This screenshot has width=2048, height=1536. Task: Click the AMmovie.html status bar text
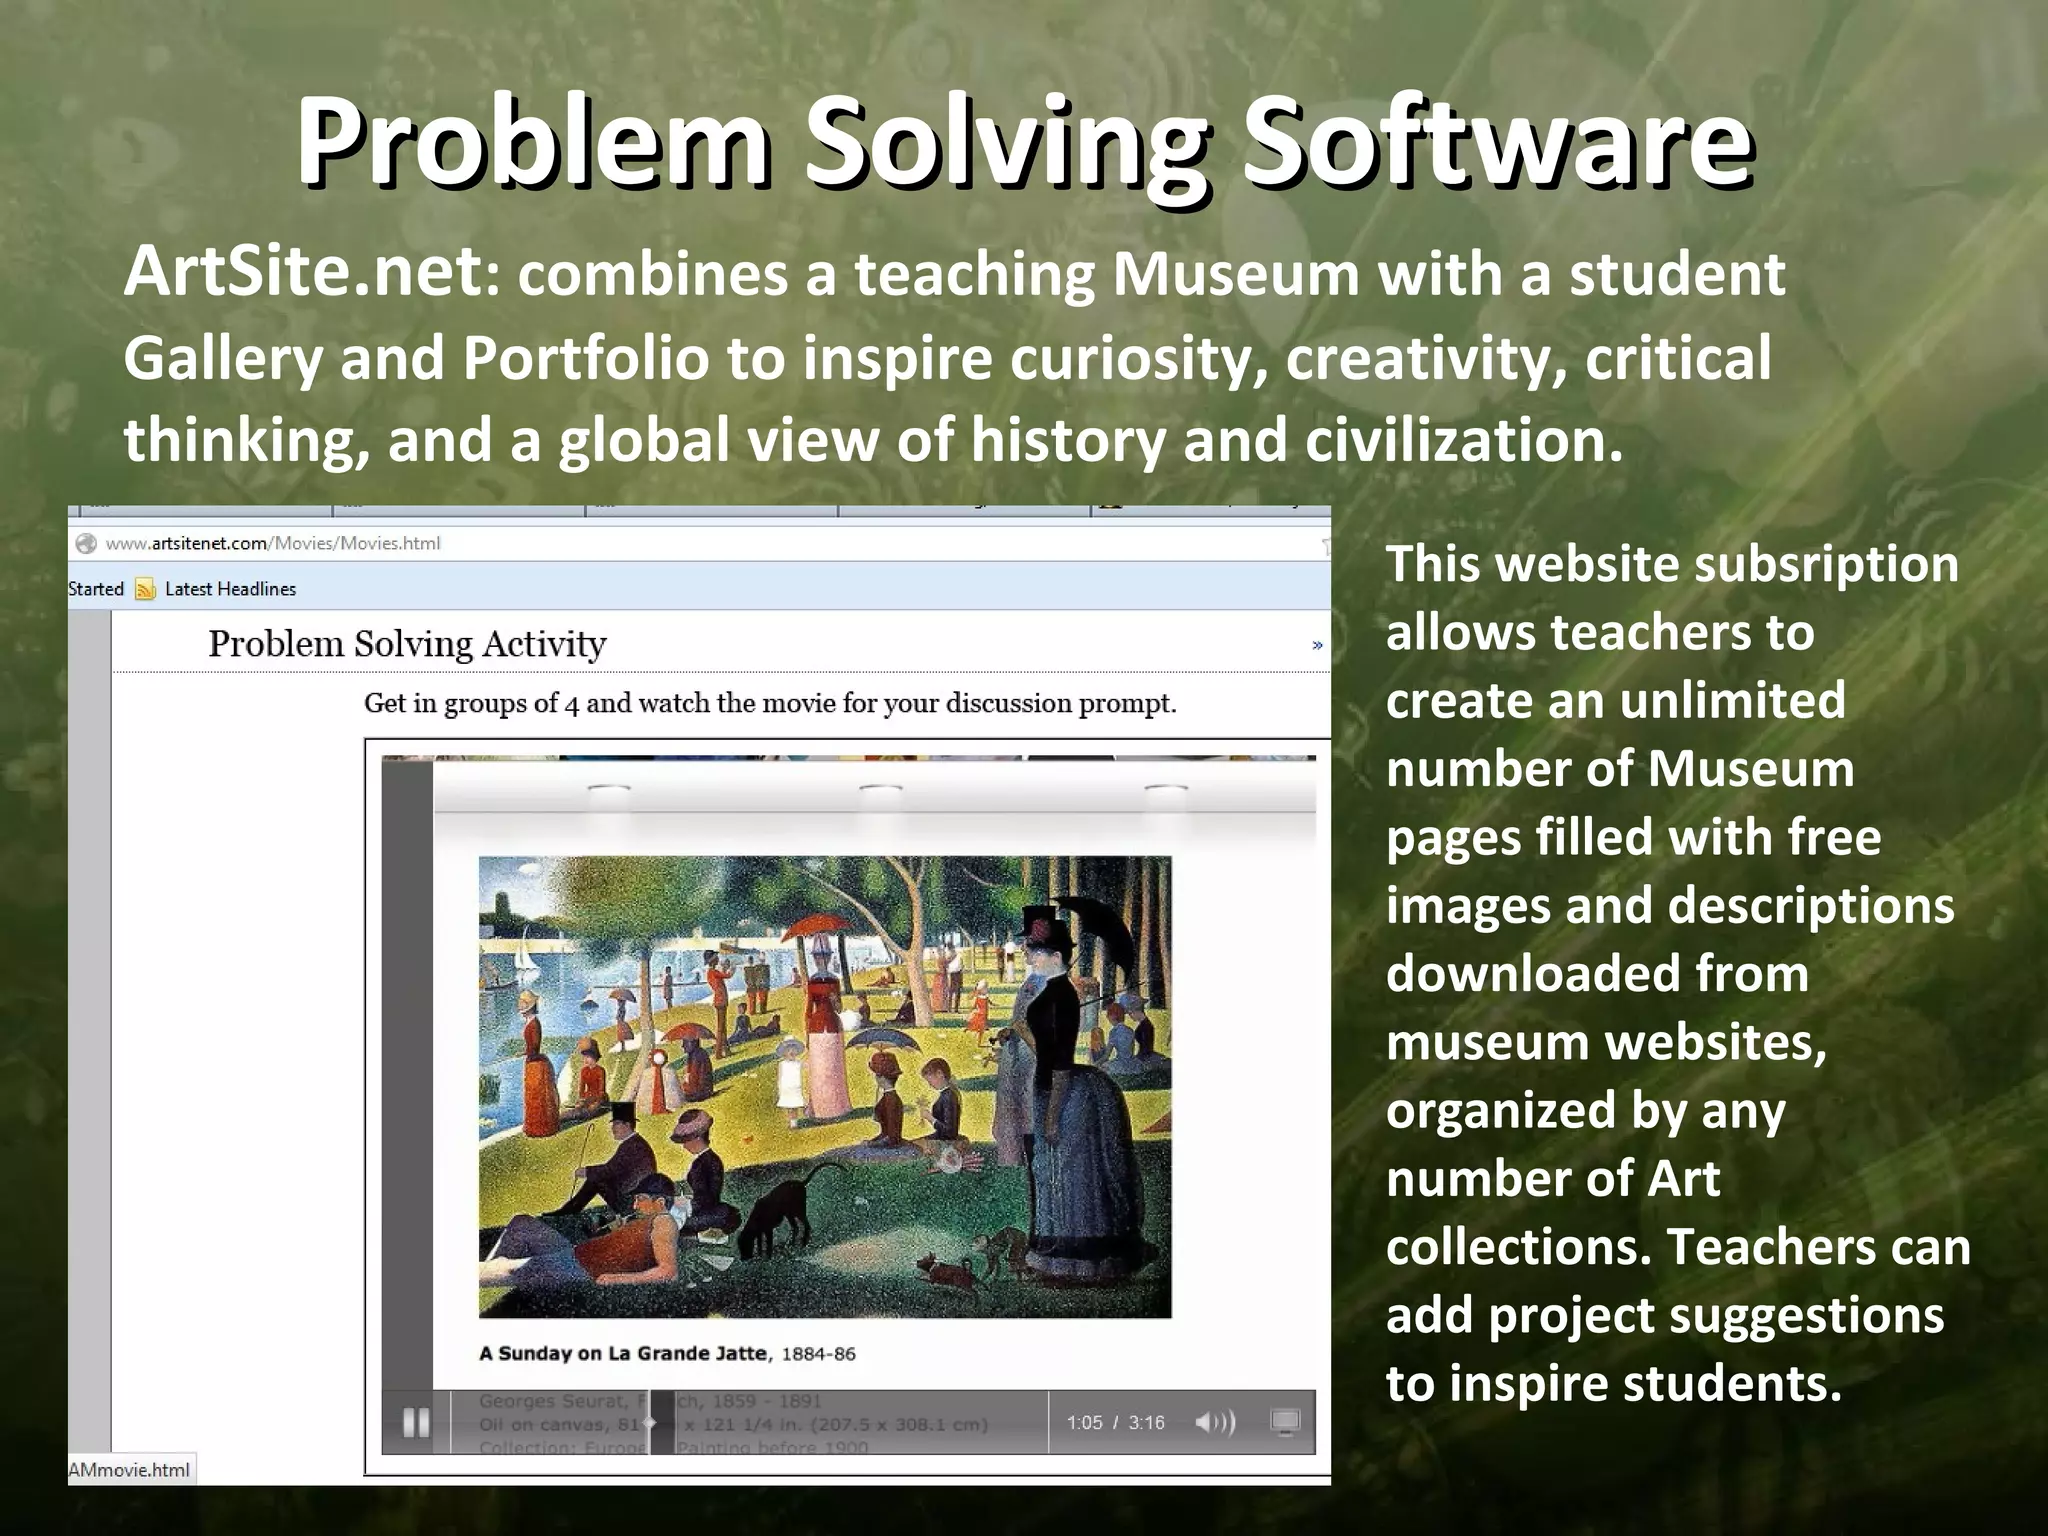point(129,1470)
